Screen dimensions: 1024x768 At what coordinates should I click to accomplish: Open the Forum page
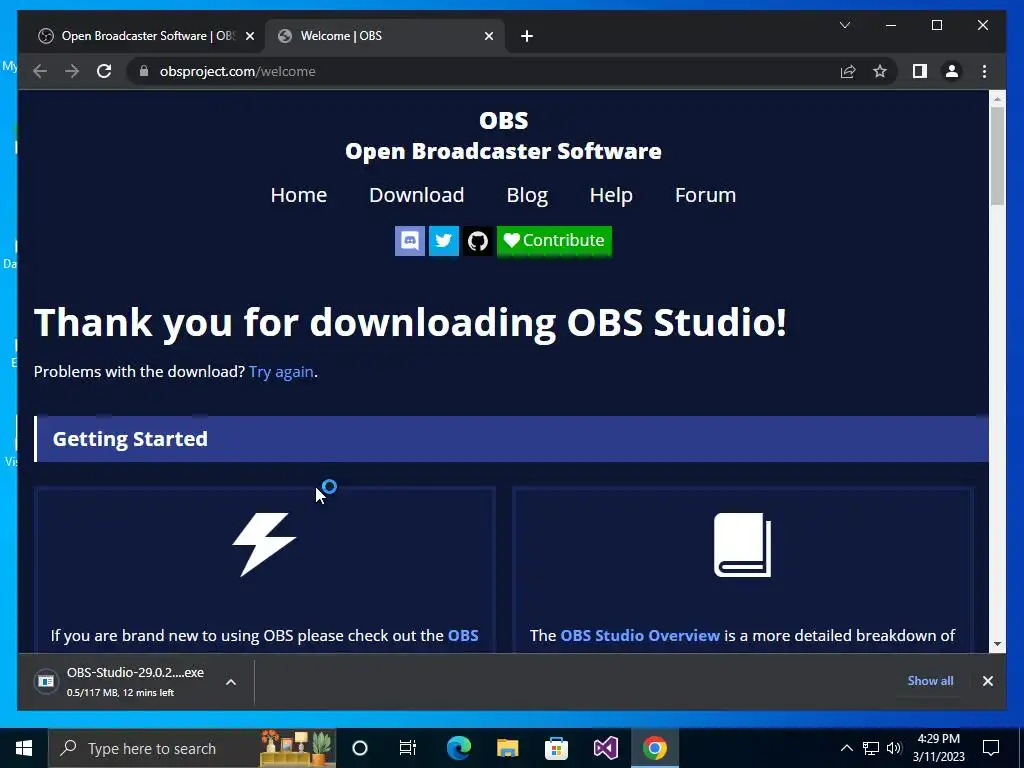tap(705, 195)
